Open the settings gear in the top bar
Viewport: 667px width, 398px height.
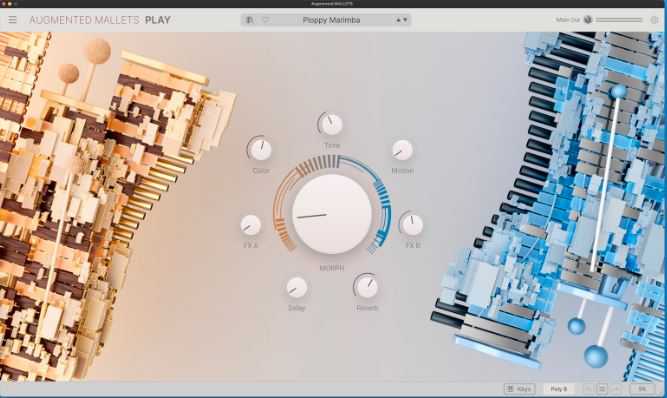click(655, 20)
